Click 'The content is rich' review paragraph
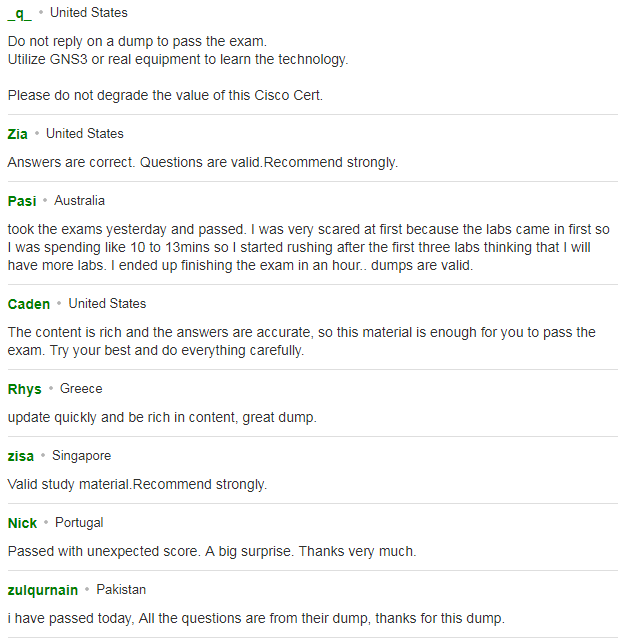Viewport: 622px width, 641px height. point(302,341)
